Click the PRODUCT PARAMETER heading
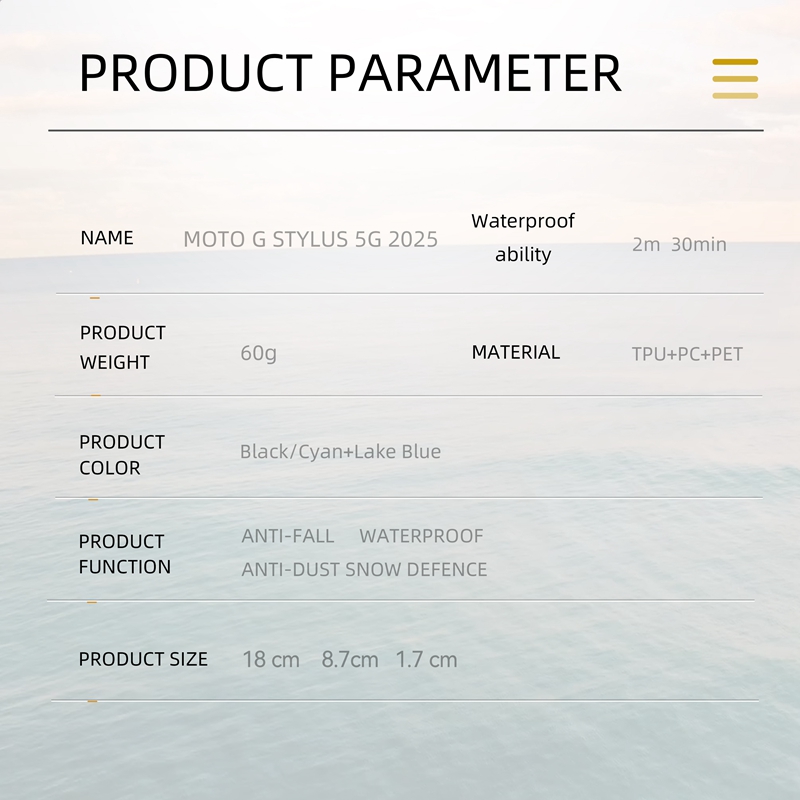Screen dimensions: 800x800 (x=350, y=73)
